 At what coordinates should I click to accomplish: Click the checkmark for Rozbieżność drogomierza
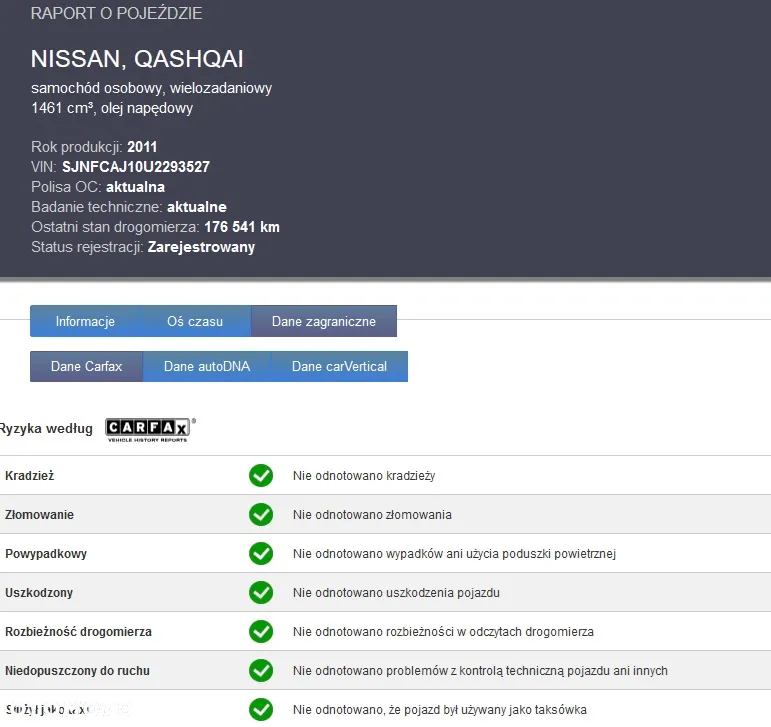(x=261, y=632)
